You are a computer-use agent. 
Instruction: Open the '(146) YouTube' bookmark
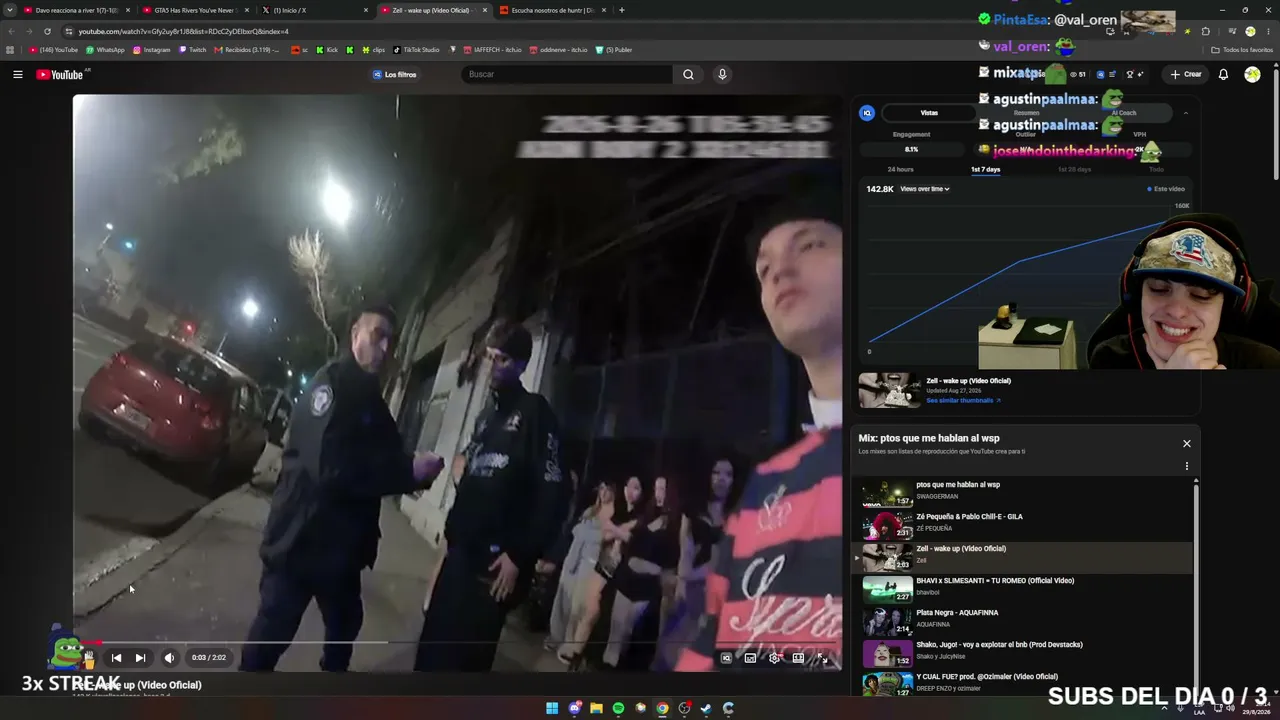(x=54, y=50)
